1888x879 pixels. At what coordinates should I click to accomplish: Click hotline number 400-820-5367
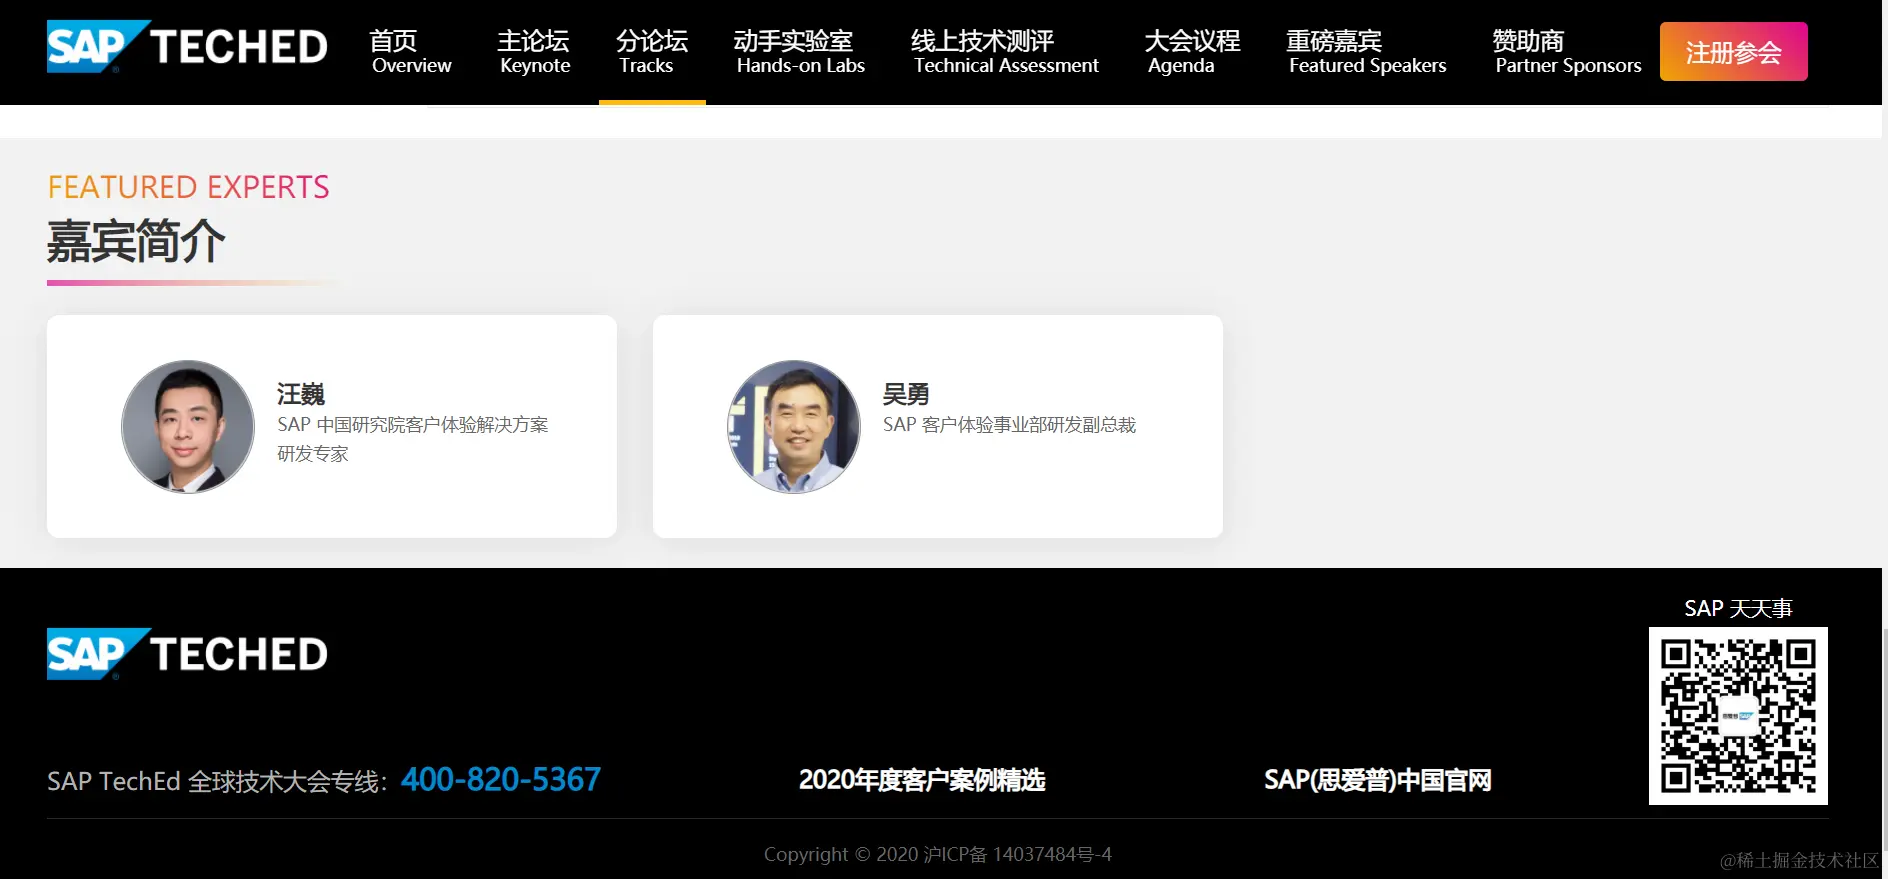click(x=501, y=779)
